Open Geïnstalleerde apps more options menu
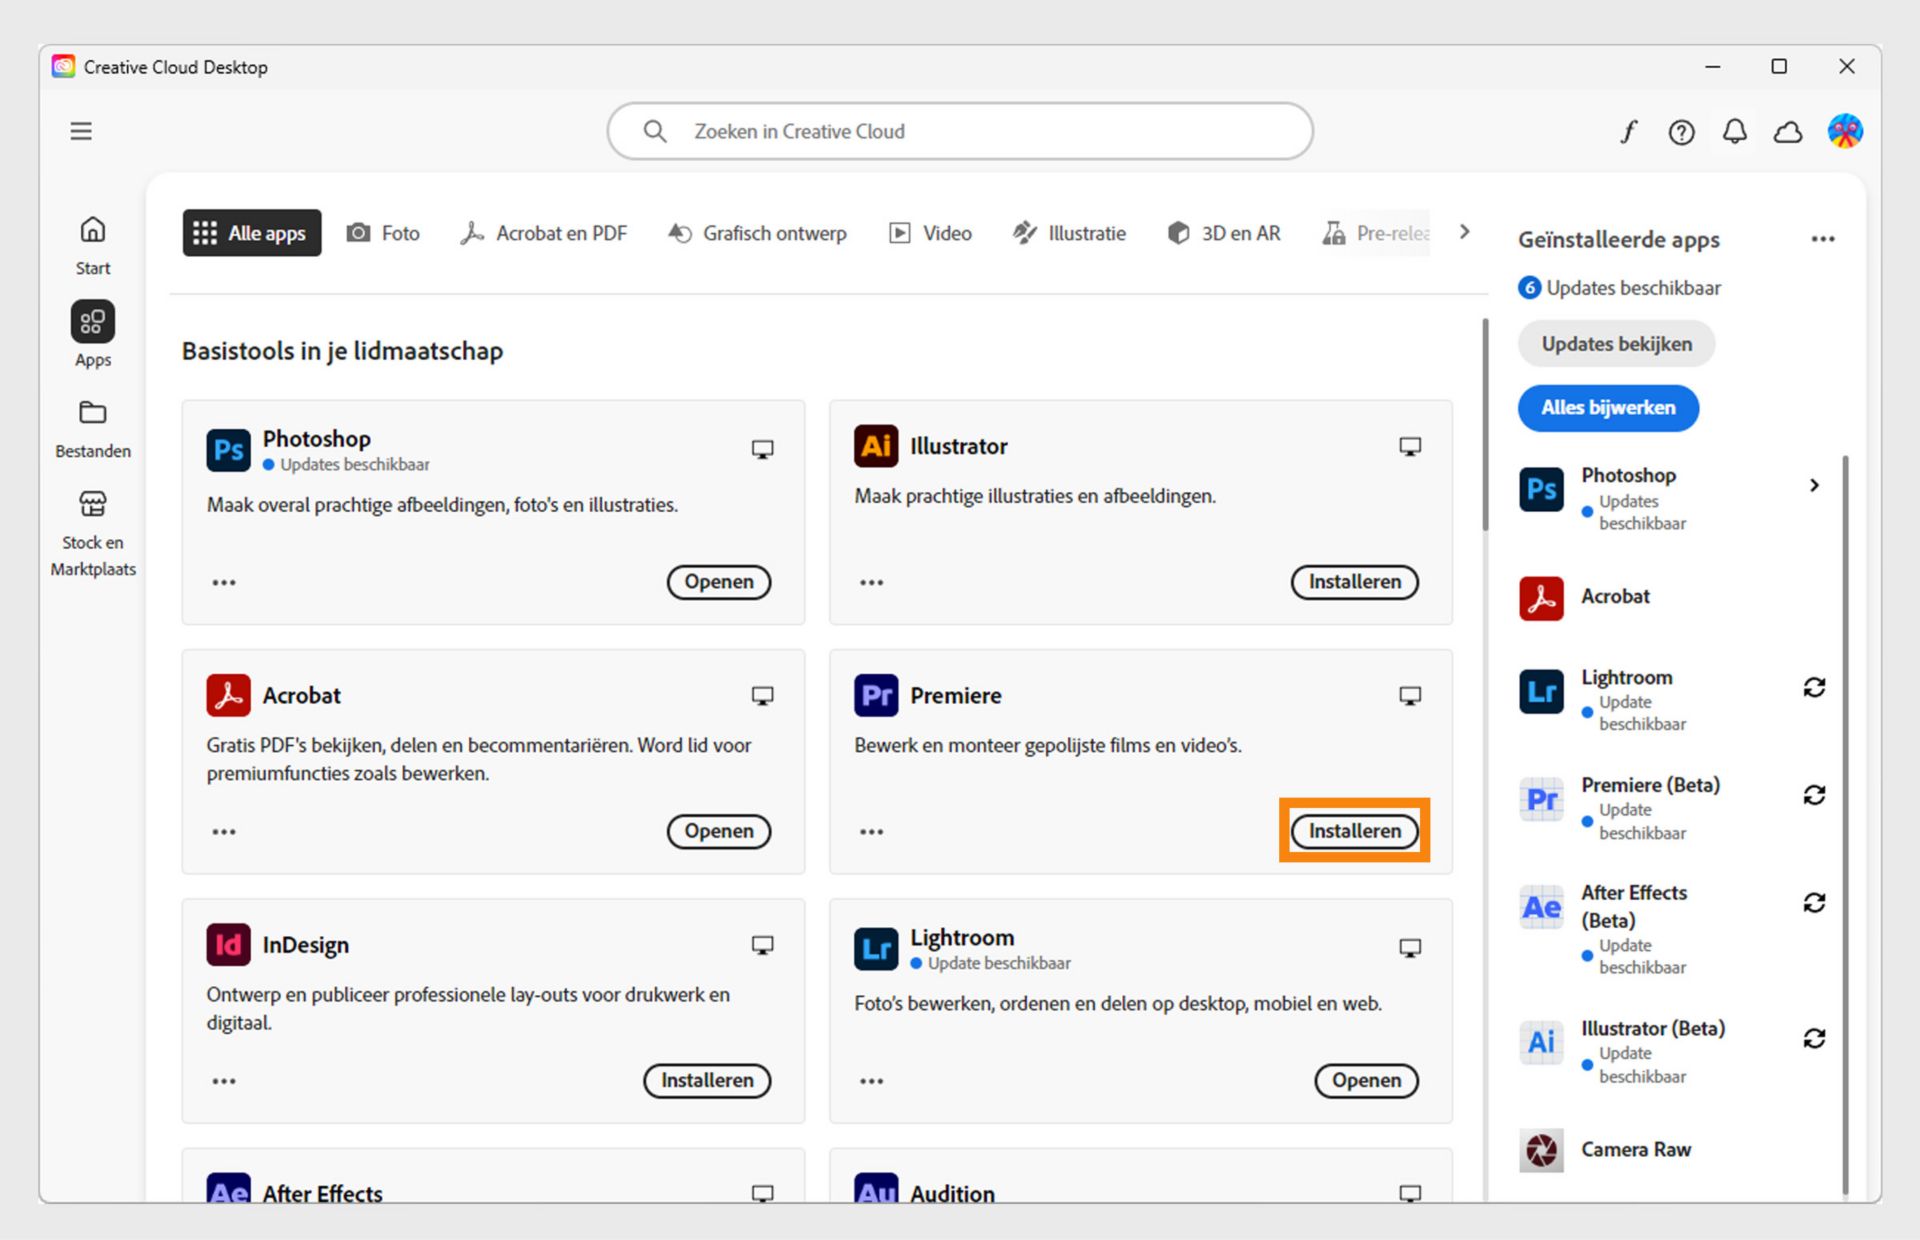The width and height of the screenshot is (1920, 1240). 1823,239
